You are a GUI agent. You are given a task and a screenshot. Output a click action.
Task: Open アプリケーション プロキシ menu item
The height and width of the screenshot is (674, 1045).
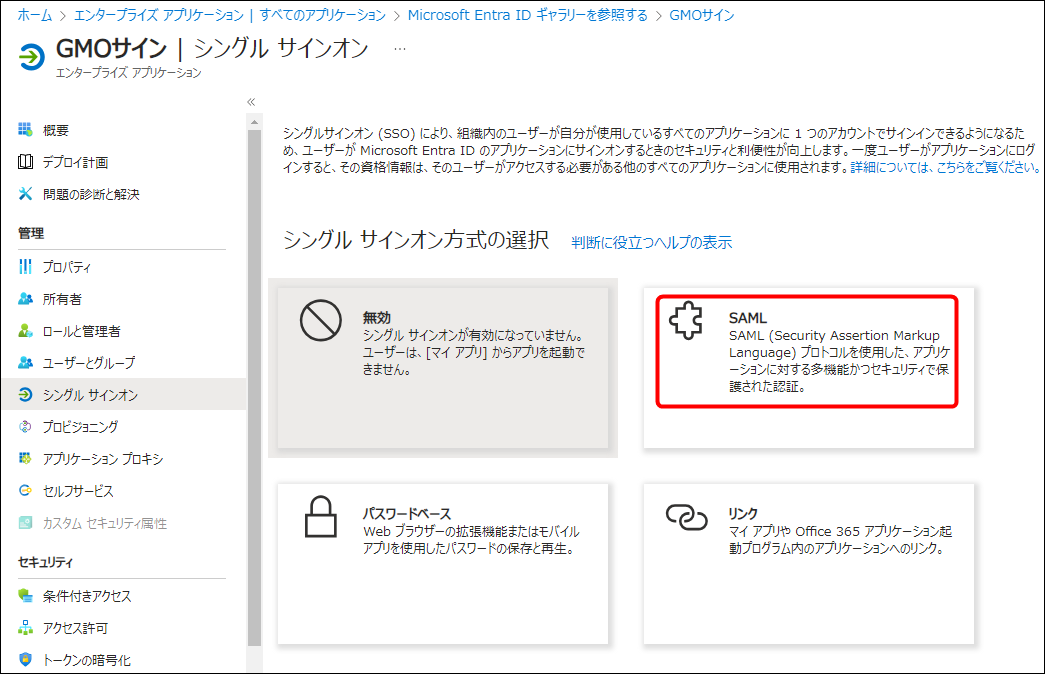coord(103,459)
